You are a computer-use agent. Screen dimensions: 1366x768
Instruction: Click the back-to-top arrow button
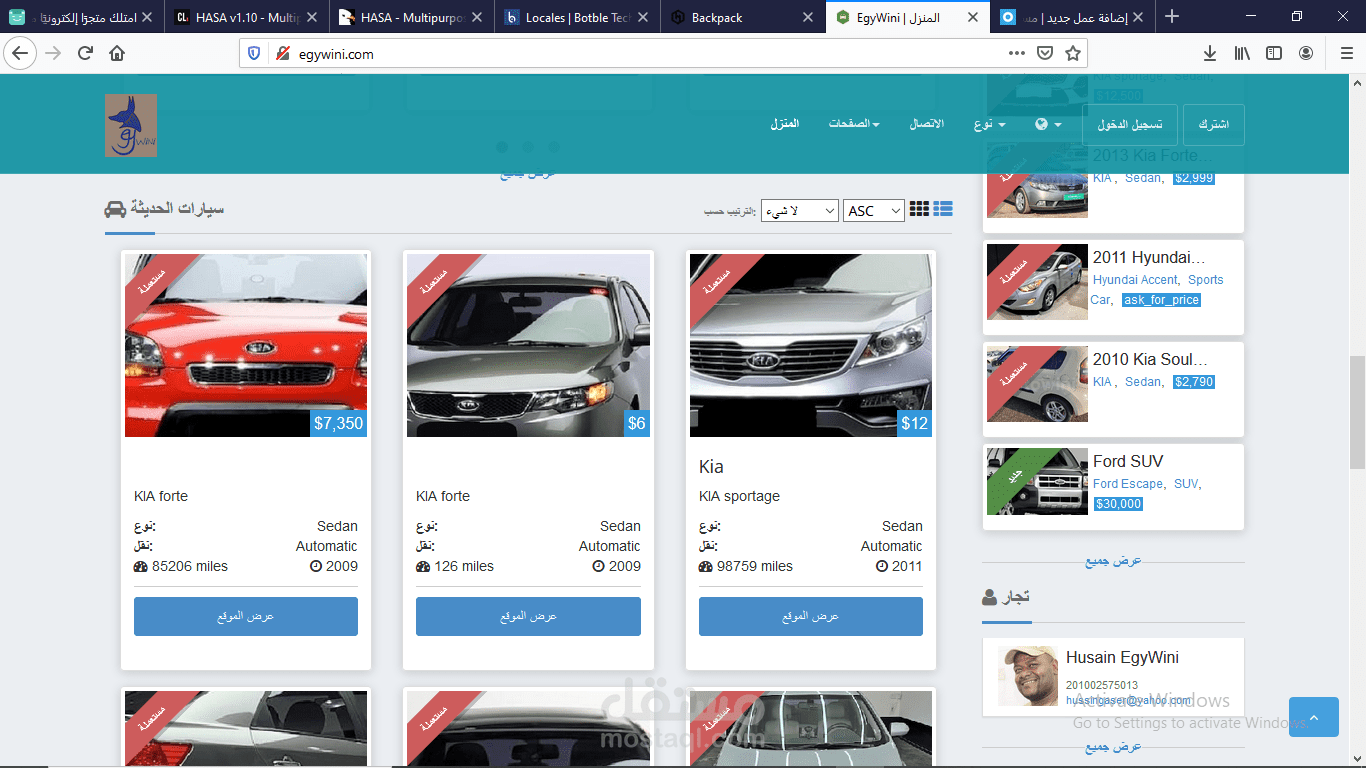(x=1313, y=717)
